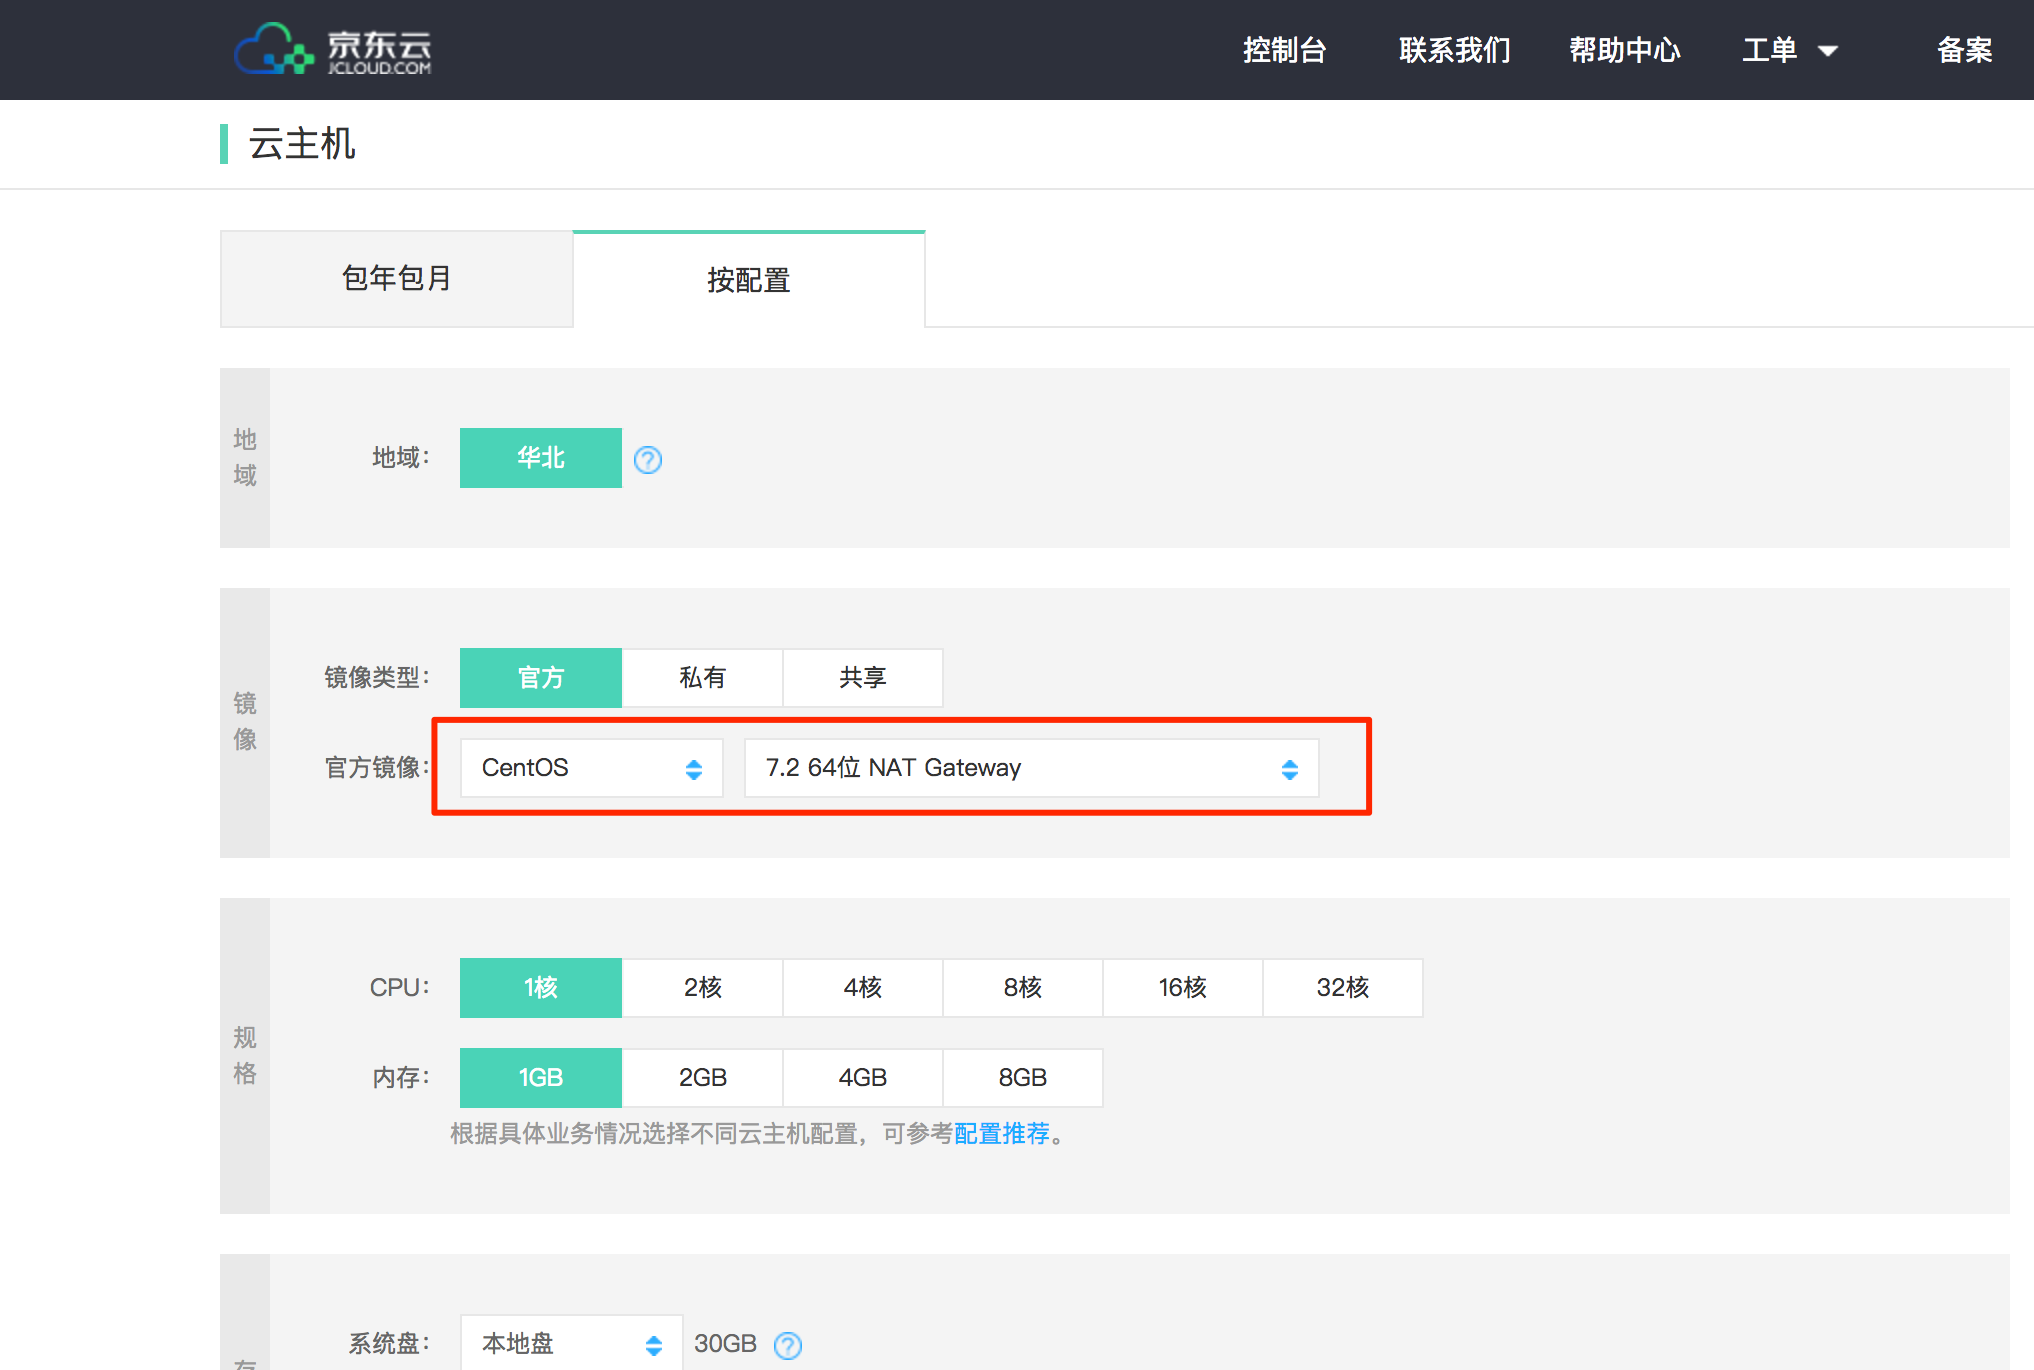The height and width of the screenshot is (1370, 2034).
Task: Select 4GB memory option
Action: 863,1078
